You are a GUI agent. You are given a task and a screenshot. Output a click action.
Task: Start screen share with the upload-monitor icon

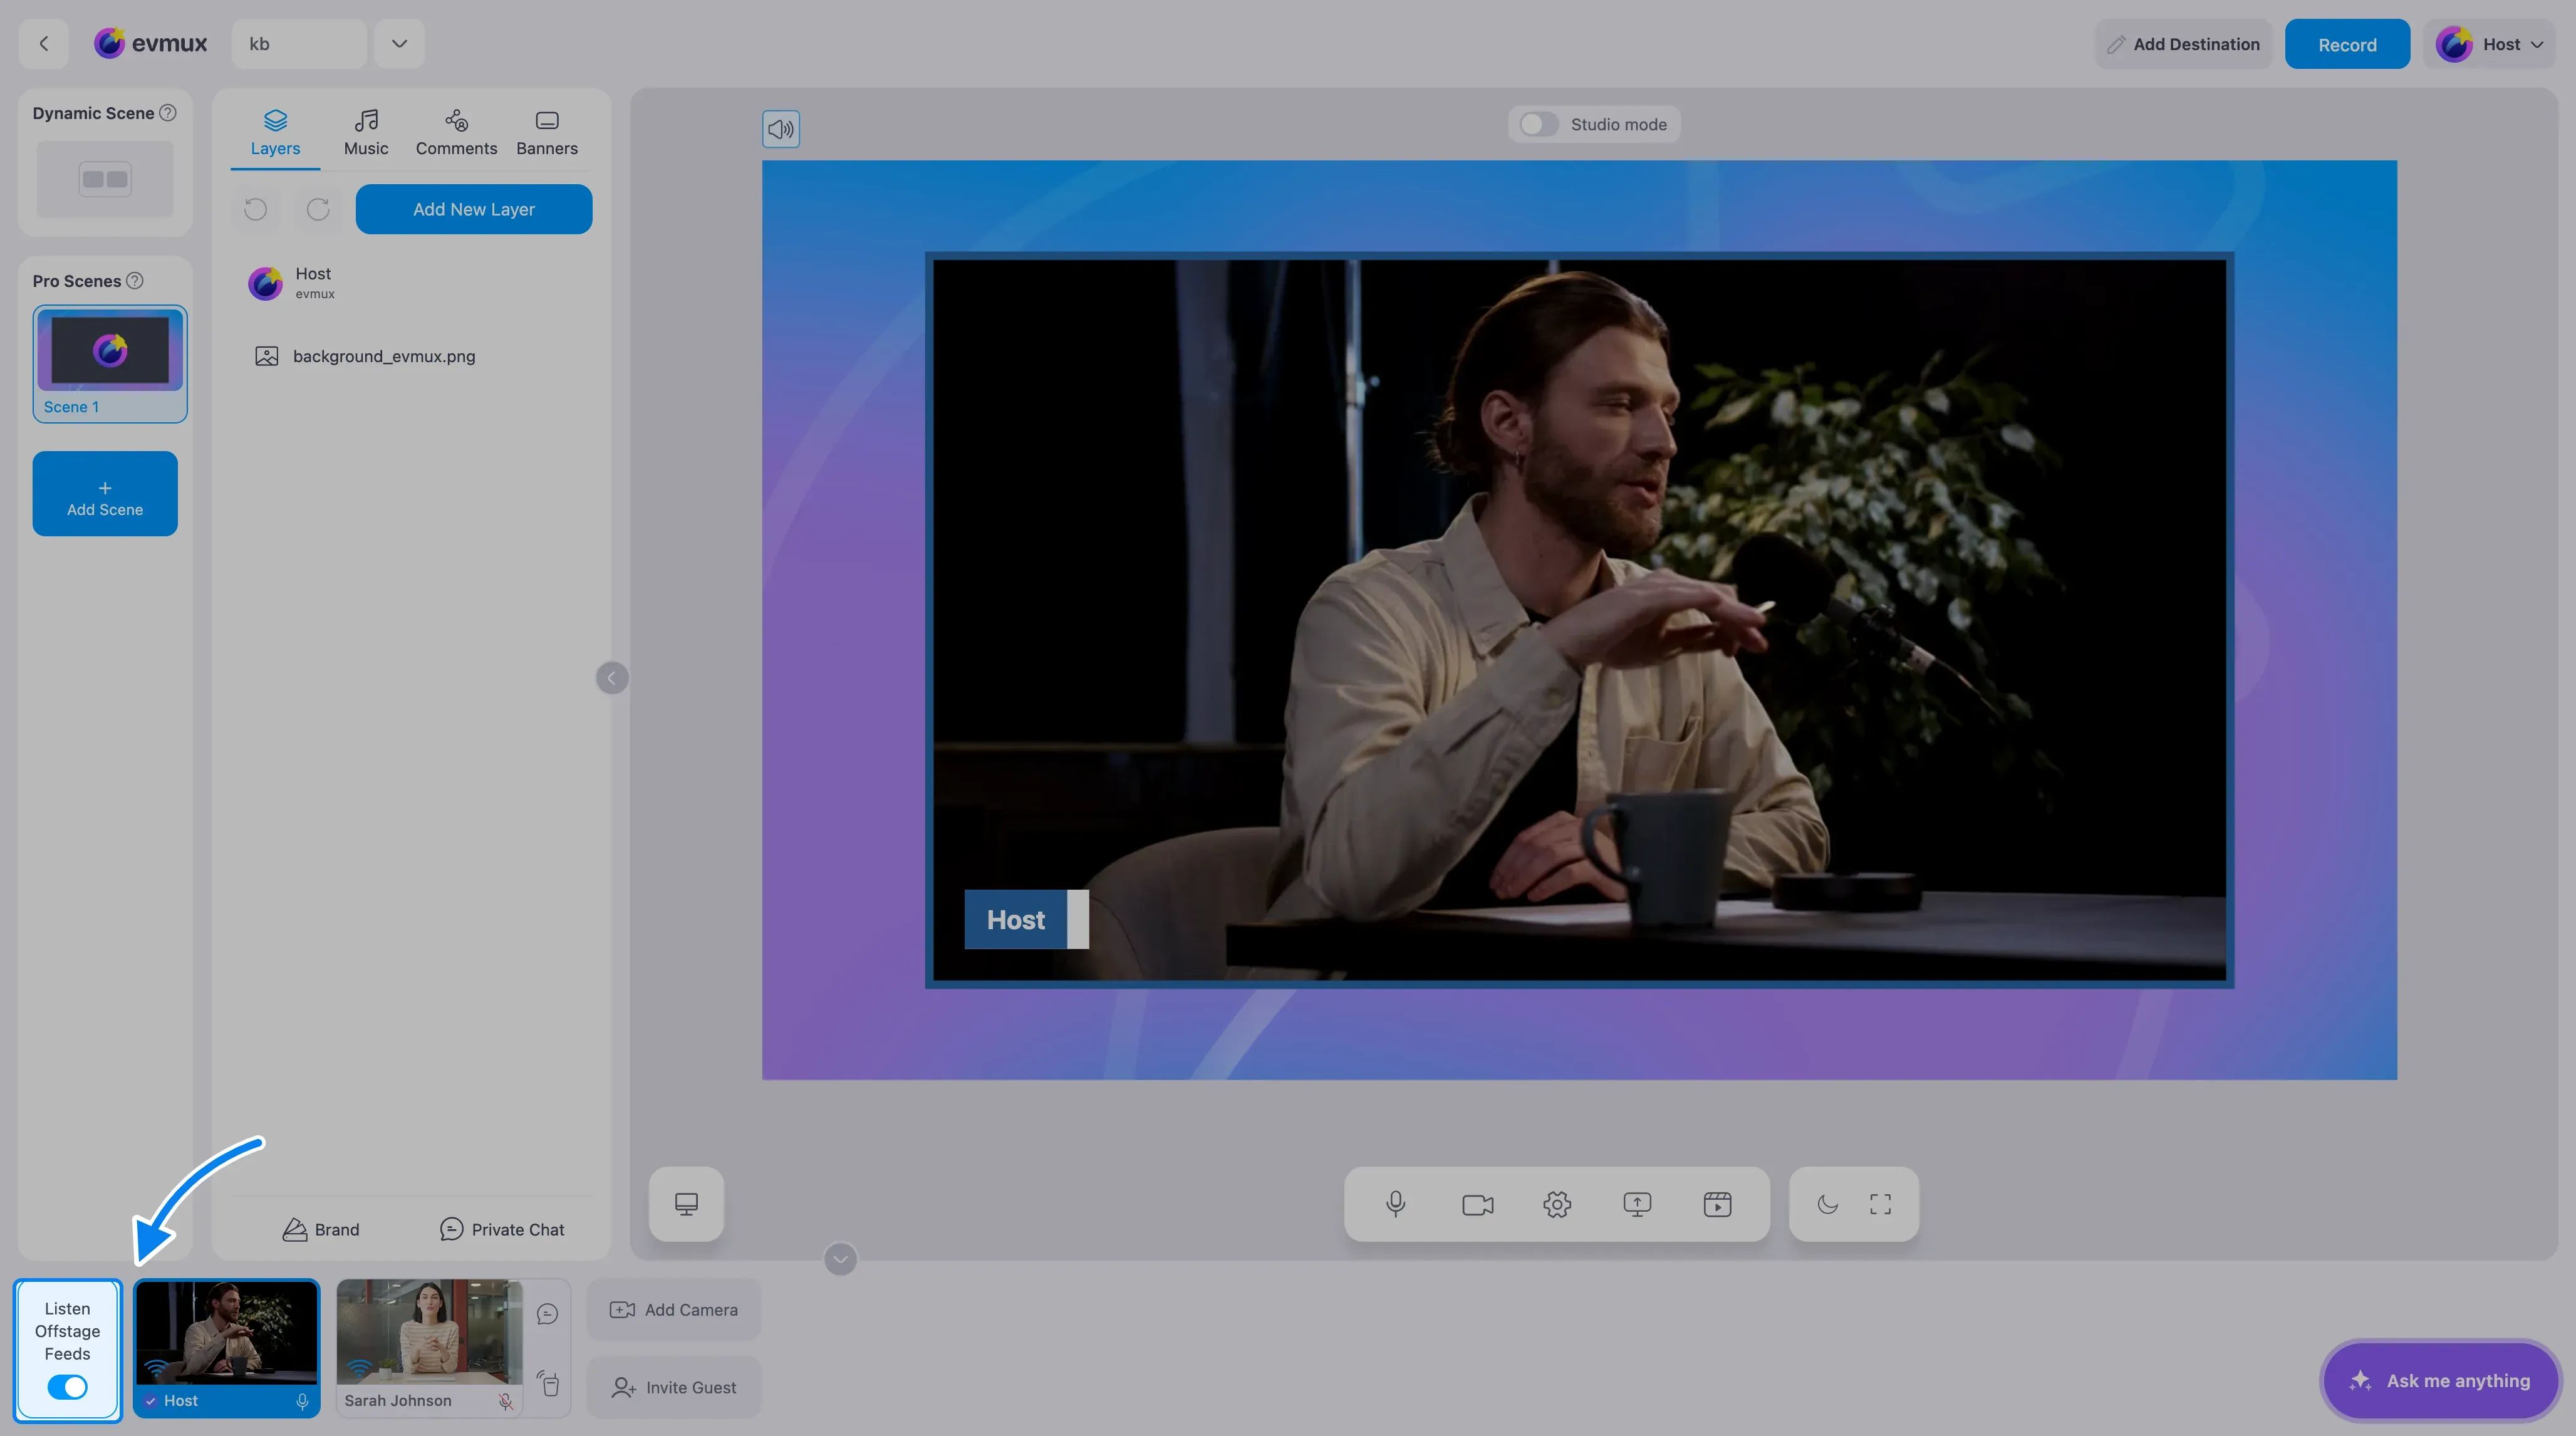click(1637, 1204)
